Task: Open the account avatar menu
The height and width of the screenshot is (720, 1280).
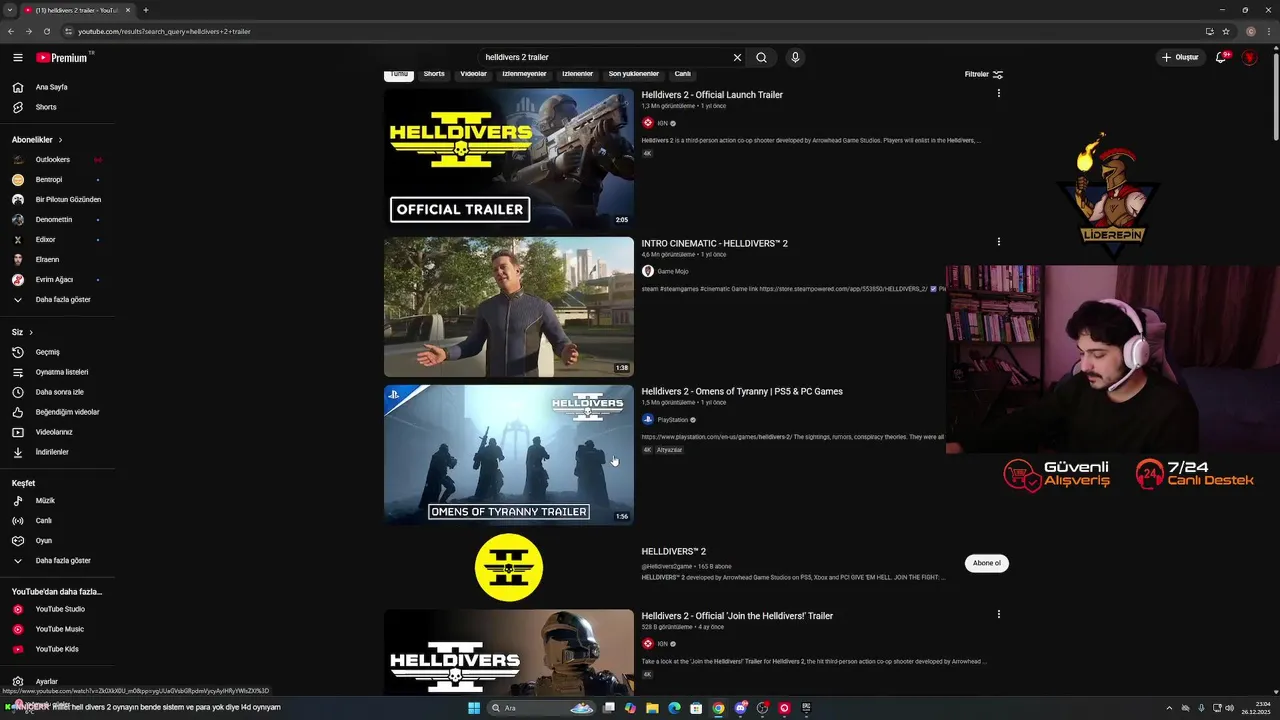Action: tap(1250, 57)
